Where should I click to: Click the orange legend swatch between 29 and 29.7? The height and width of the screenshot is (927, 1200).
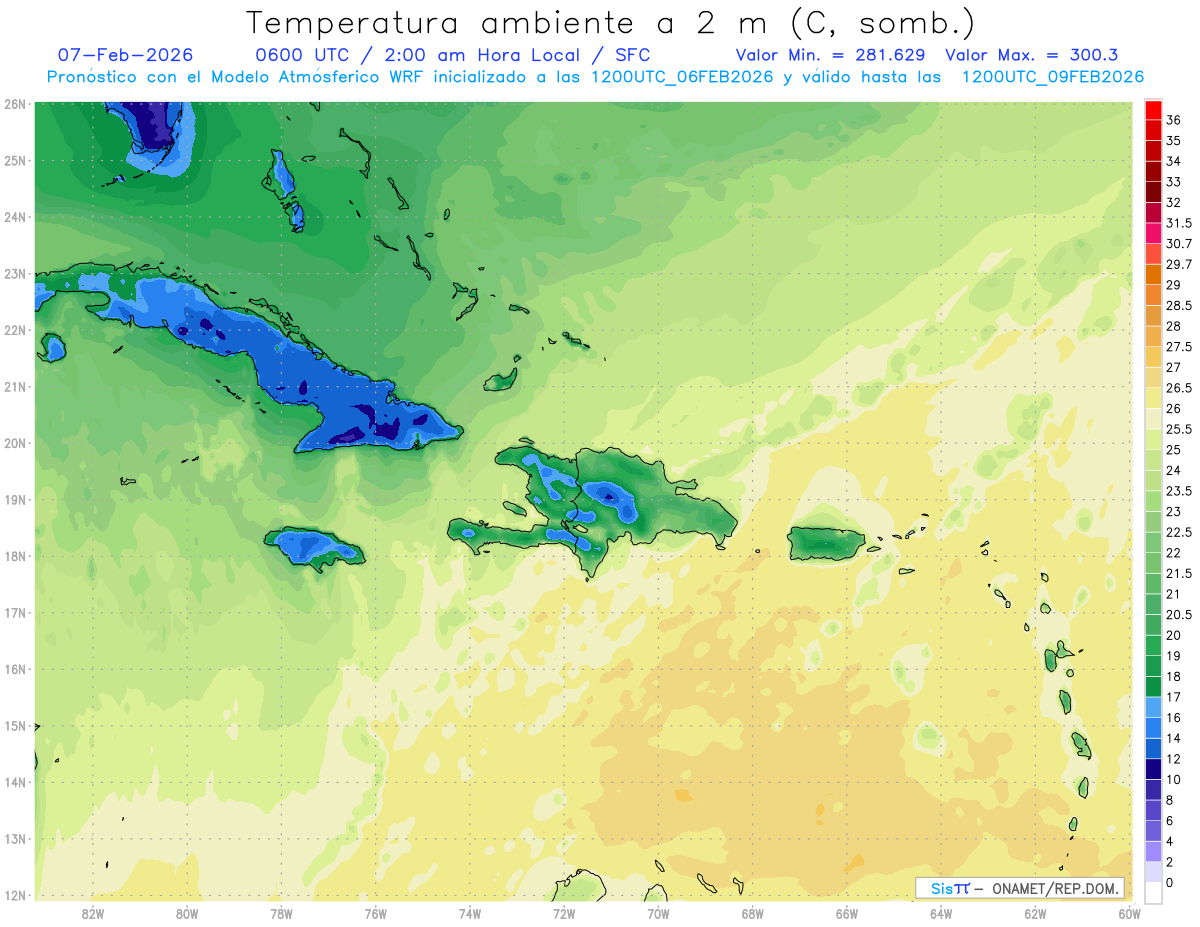tap(1153, 274)
